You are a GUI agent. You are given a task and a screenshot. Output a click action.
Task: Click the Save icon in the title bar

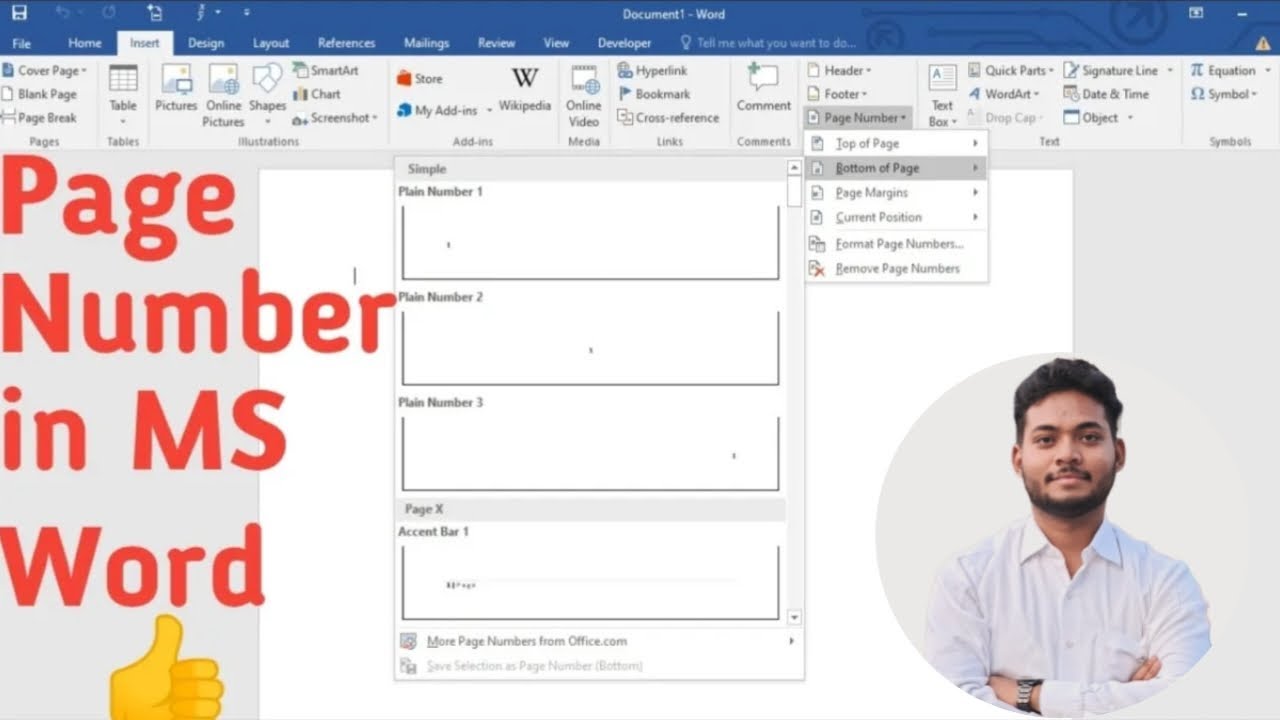pyautogui.click(x=19, y=13)
